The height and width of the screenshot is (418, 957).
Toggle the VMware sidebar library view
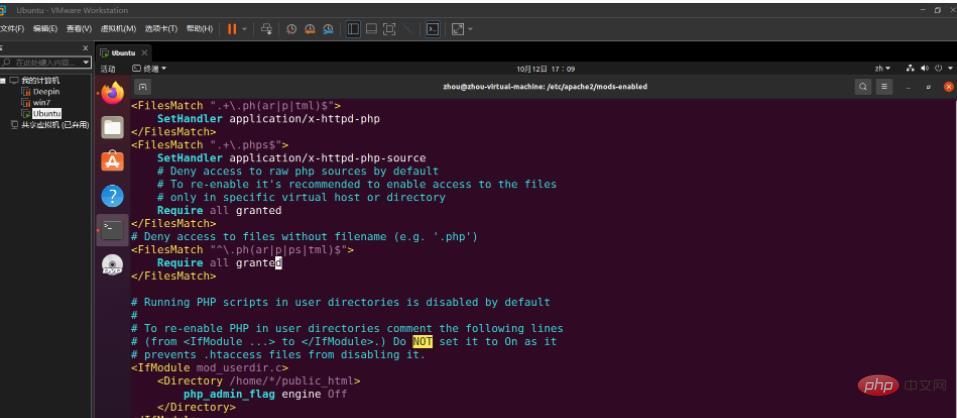[x=354, y=29]
